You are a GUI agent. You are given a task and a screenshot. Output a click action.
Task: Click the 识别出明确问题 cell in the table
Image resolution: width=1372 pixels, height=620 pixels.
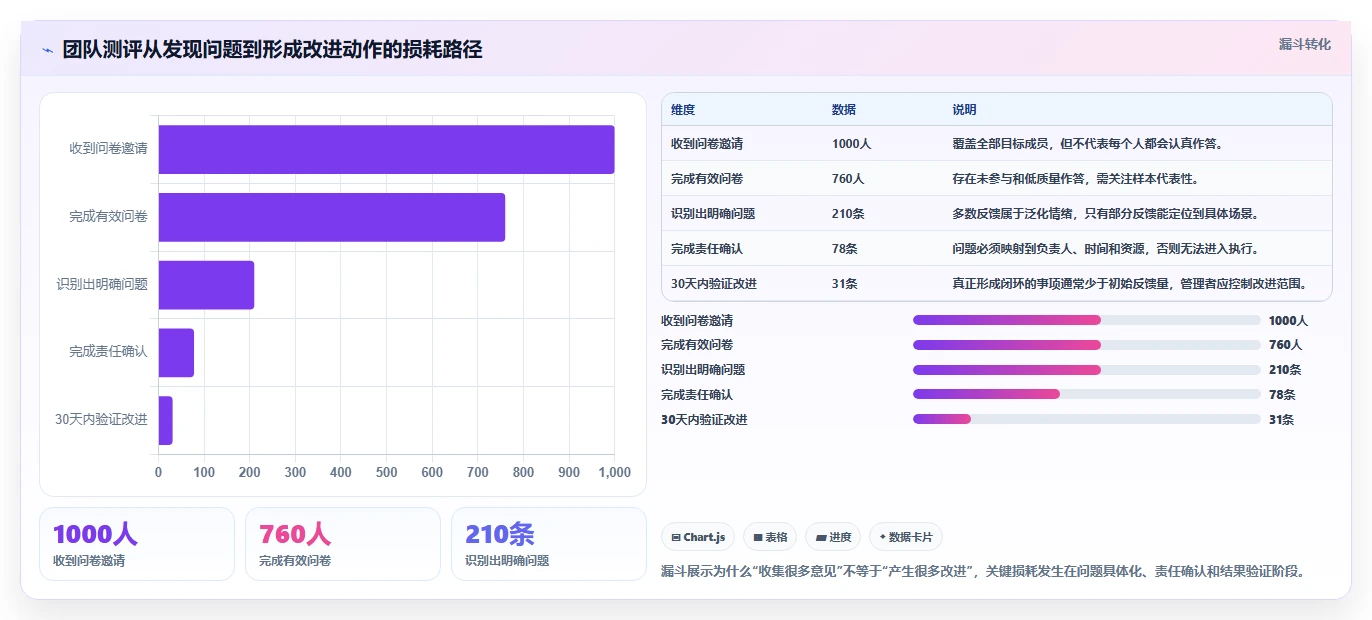tap(713, 214)
